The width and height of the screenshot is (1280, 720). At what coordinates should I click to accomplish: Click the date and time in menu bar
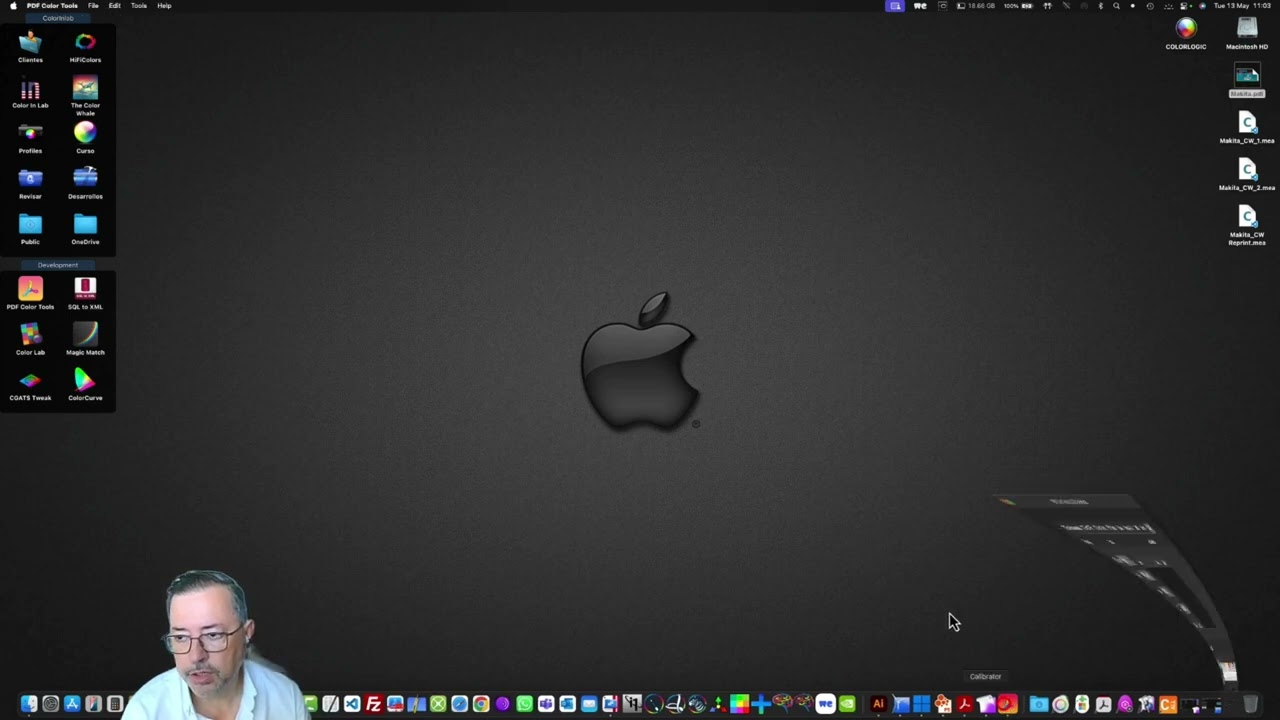pos(1242,6)
